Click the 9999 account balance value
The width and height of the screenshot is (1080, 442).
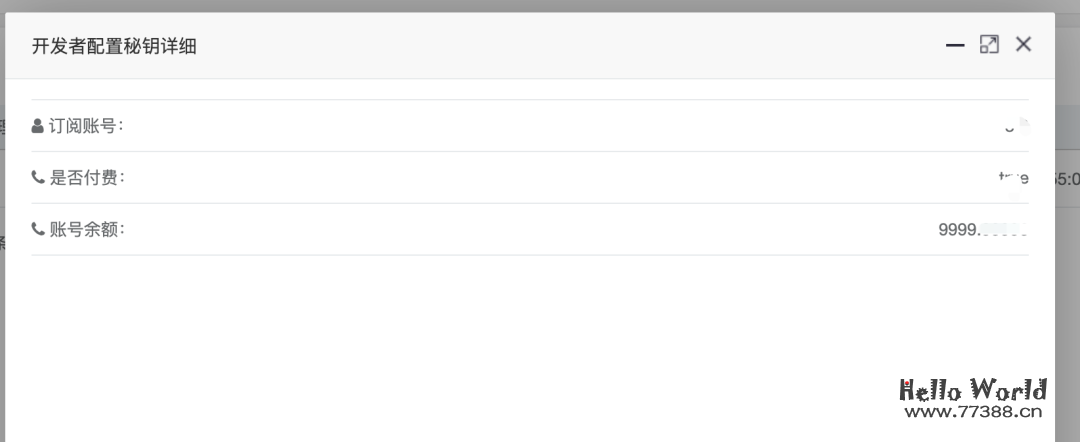982,230
